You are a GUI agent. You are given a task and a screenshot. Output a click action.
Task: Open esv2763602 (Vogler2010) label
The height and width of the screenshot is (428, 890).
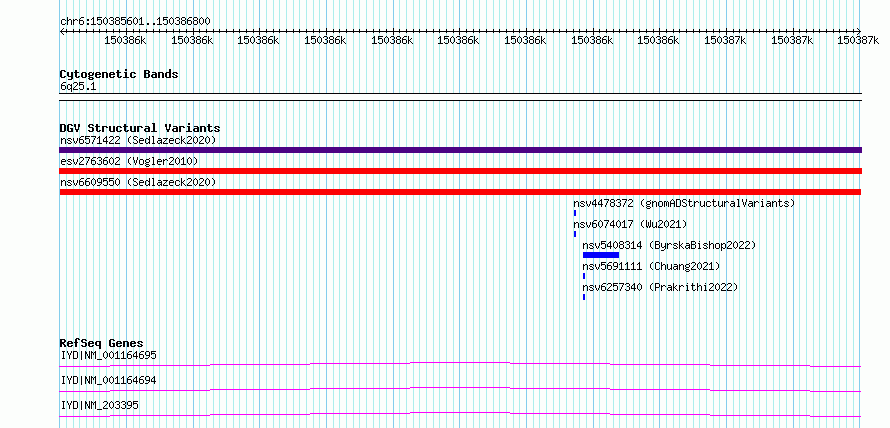(x=129, y=161)
